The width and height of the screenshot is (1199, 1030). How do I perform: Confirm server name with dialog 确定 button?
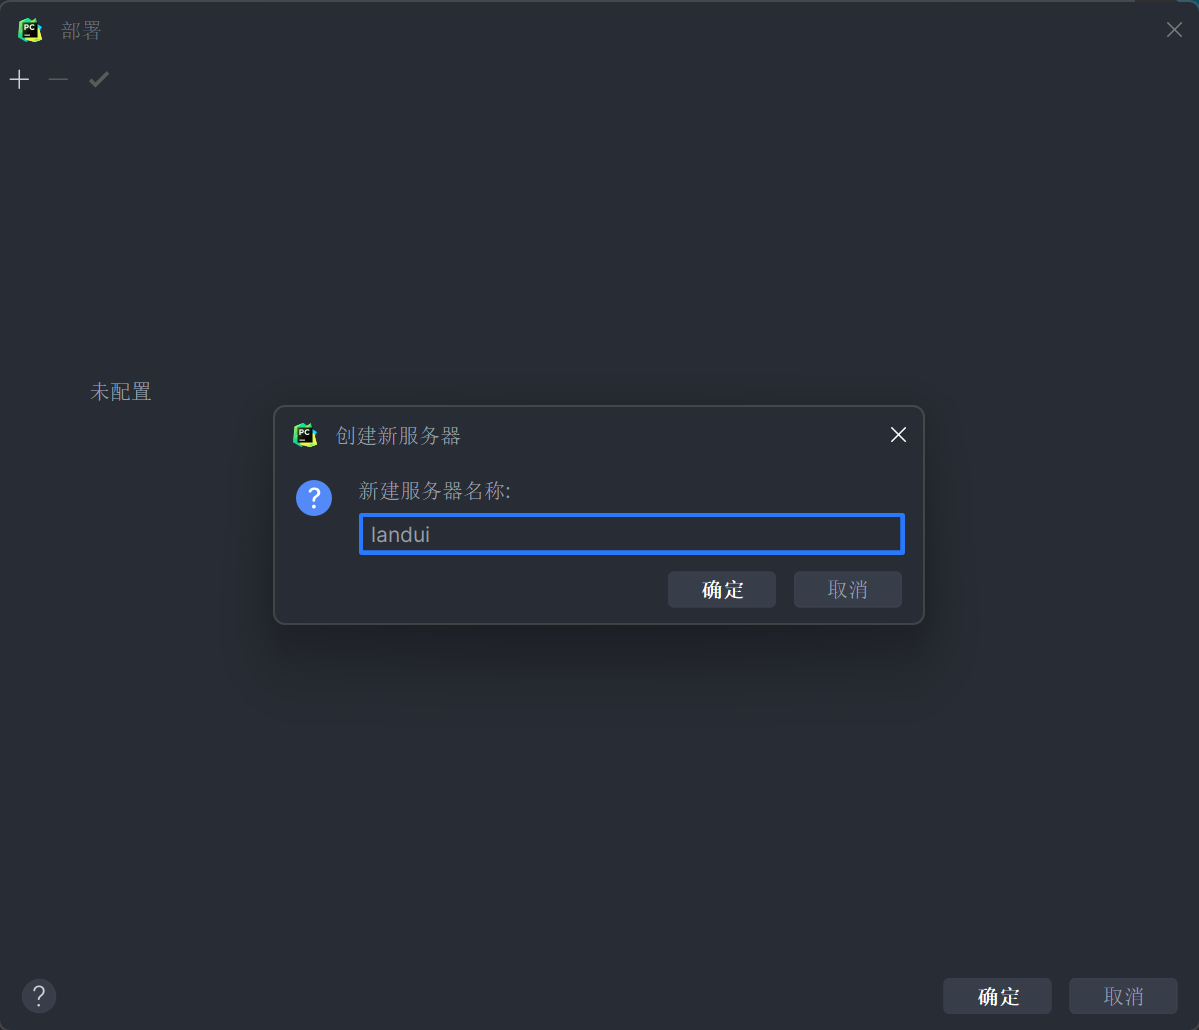pos(722,590)
